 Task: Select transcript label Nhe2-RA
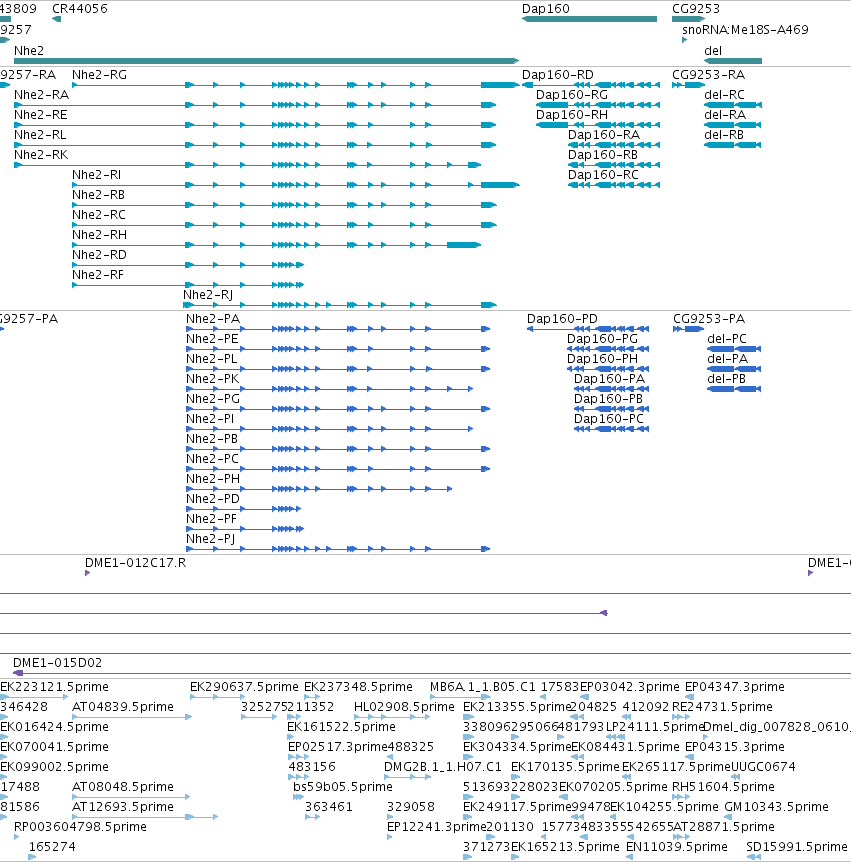click(41, 95)
